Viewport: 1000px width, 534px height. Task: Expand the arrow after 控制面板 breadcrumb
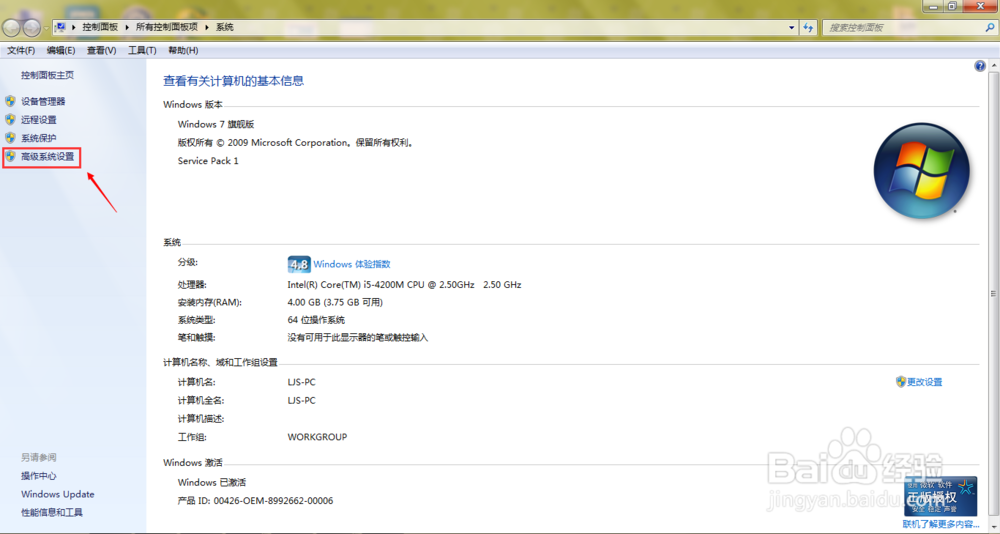click(127, 27)
